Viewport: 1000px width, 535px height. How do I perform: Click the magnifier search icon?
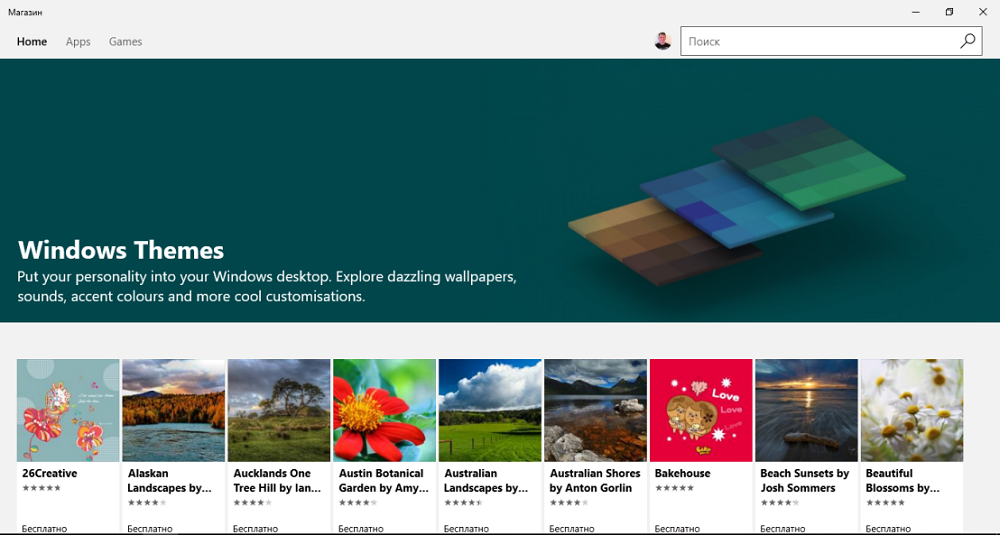[x=967, y=41]
